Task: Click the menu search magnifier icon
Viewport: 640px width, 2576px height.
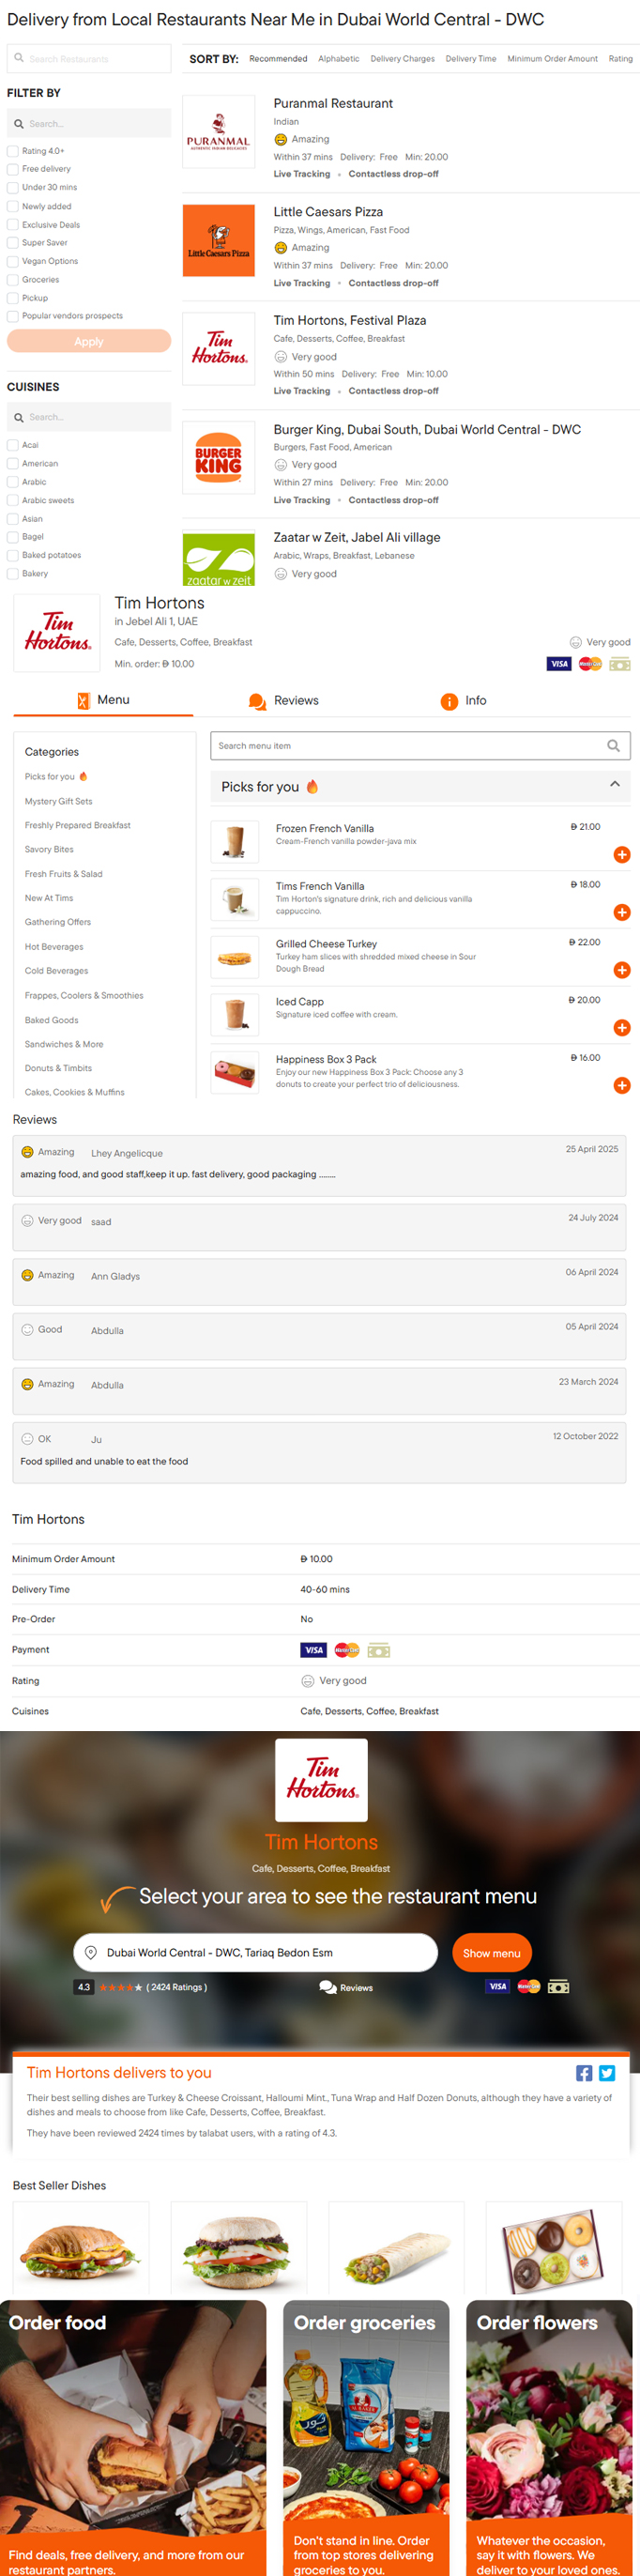Action: tap(613, 745)
